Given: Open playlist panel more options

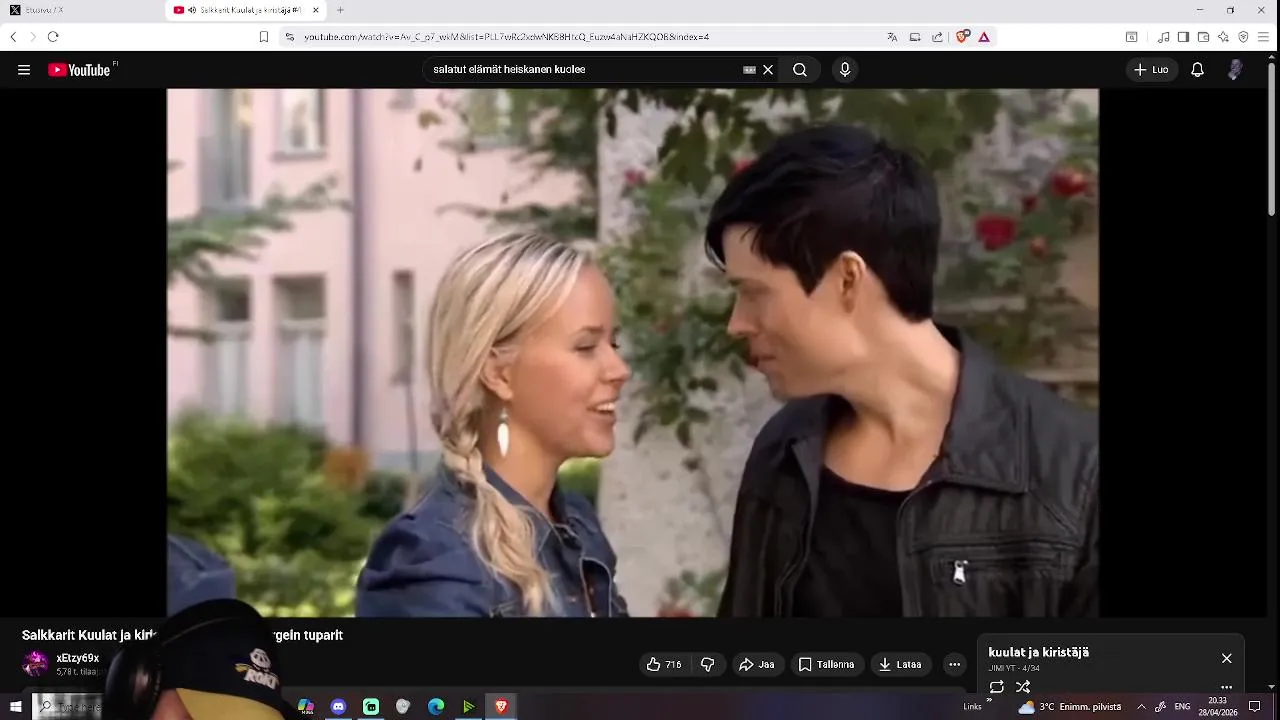Looking at the screenshot, I should point(1227,688).
